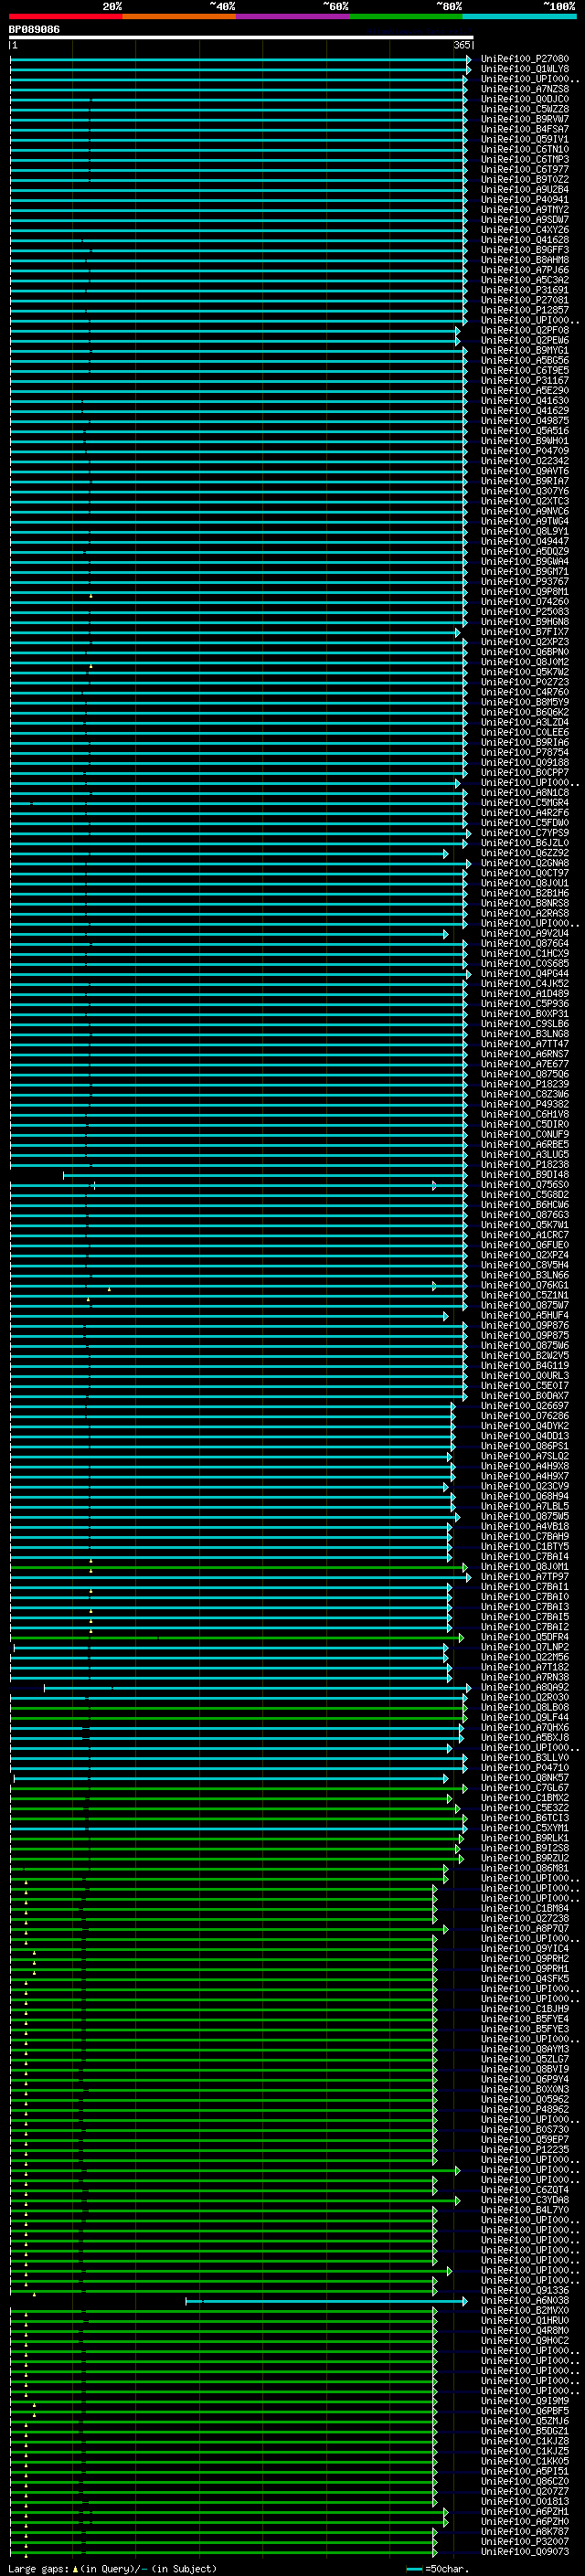Click the UniRef100_A6PZH1 hit name
Viewport: 585px width, 2576px height.
pos(525,2512)
